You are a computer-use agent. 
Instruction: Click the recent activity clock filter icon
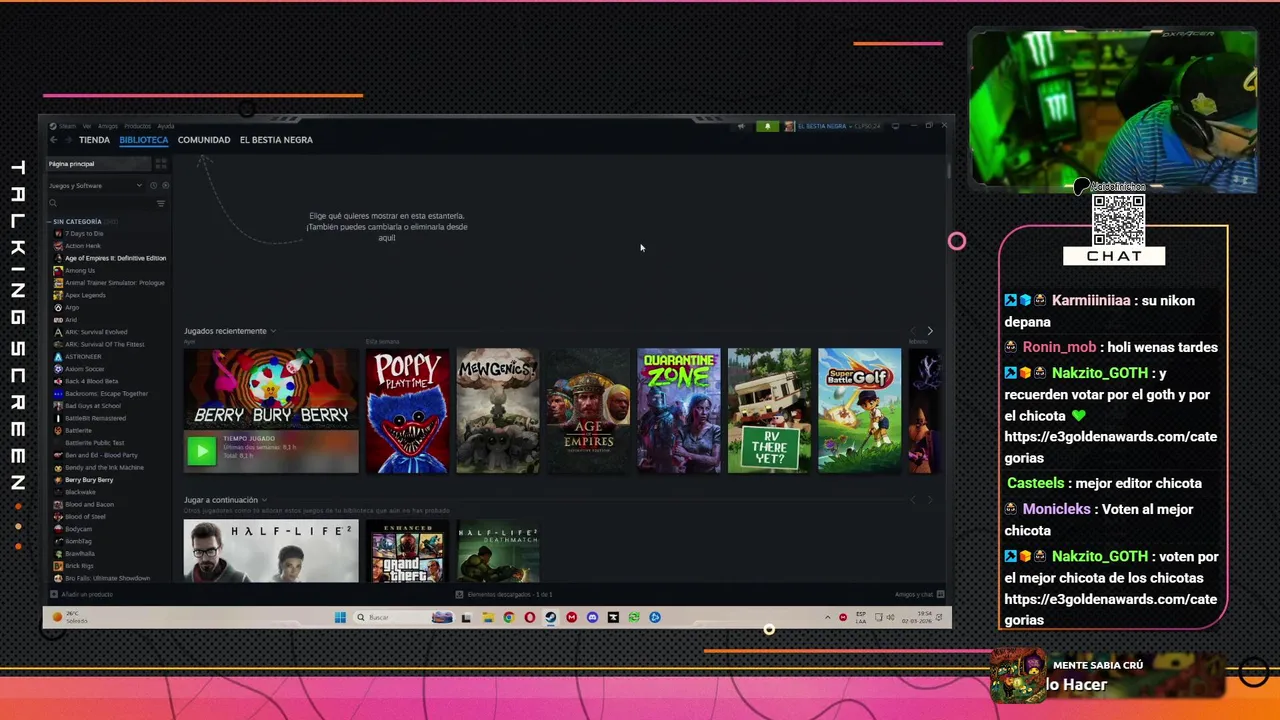pyautogui.click(x=153, y=186)
